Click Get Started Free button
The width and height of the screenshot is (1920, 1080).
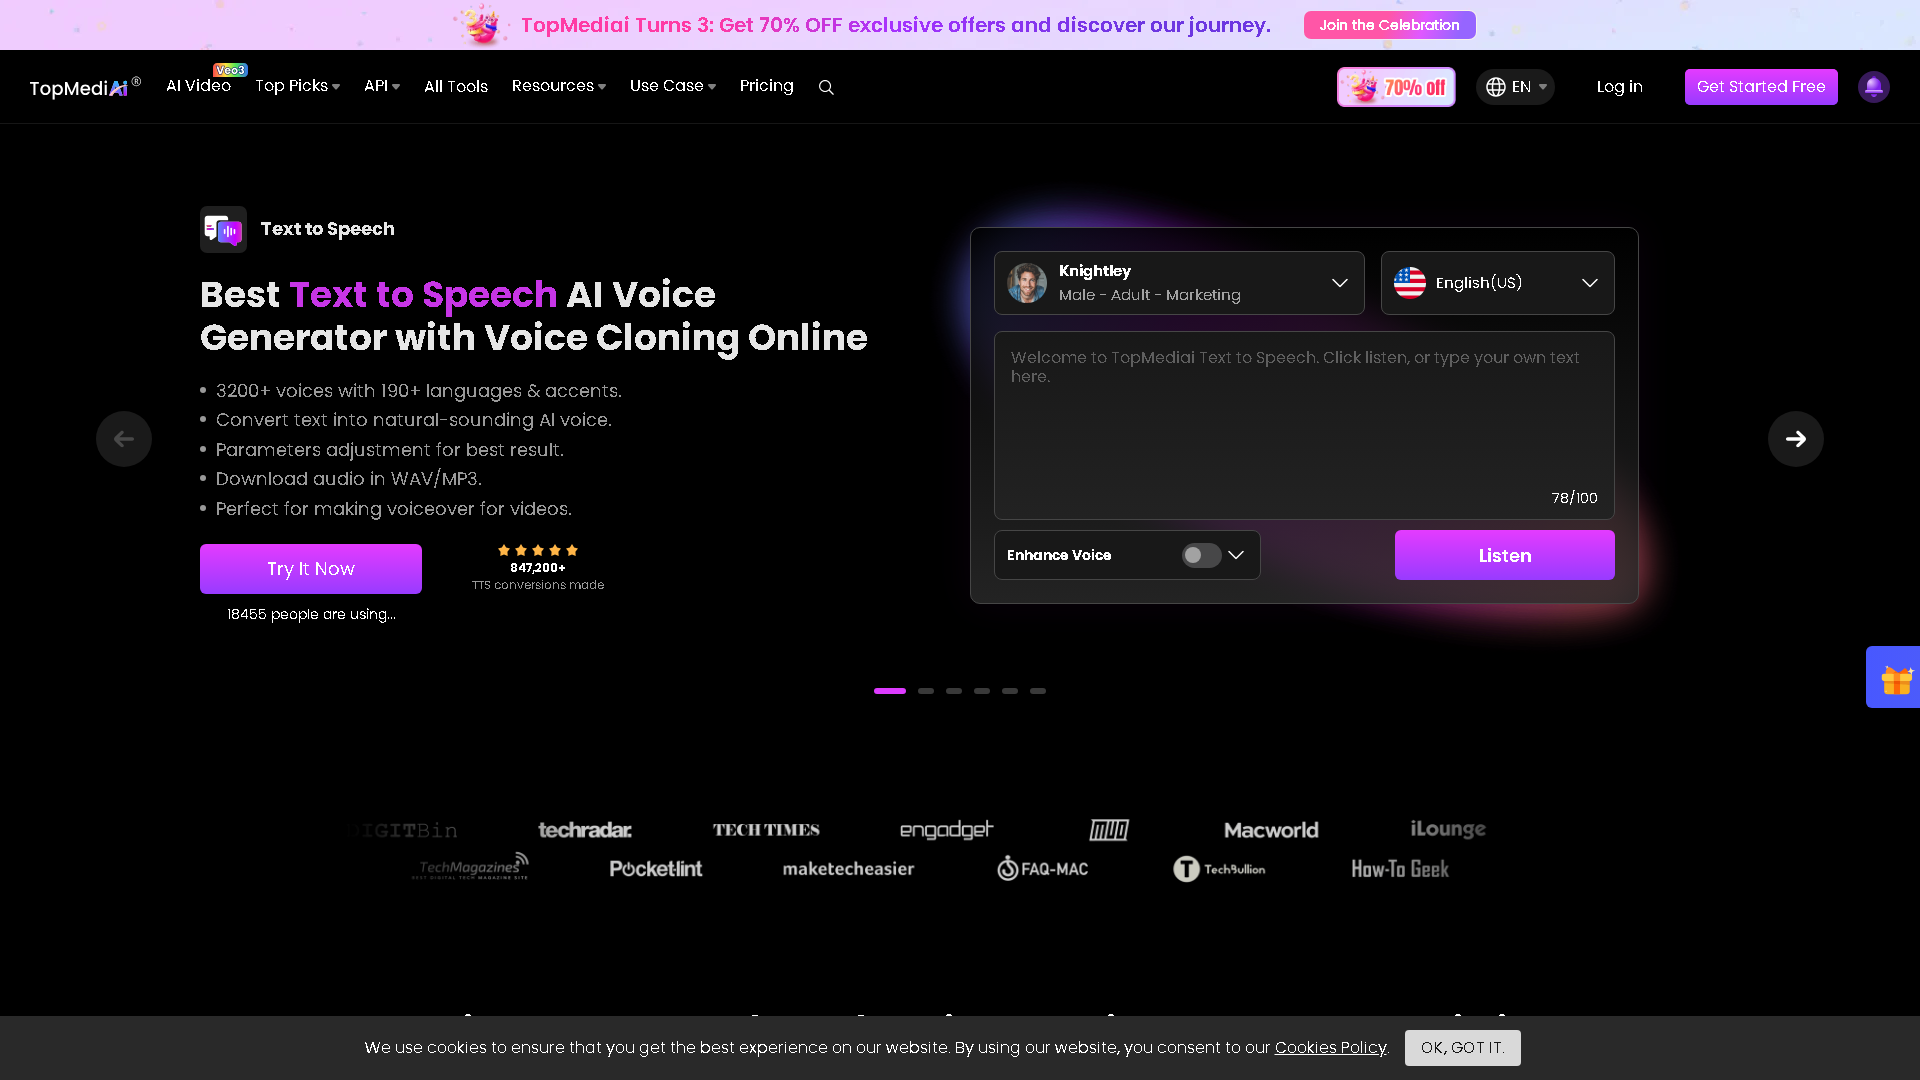pyautogui.click(x=1761, y=87)
